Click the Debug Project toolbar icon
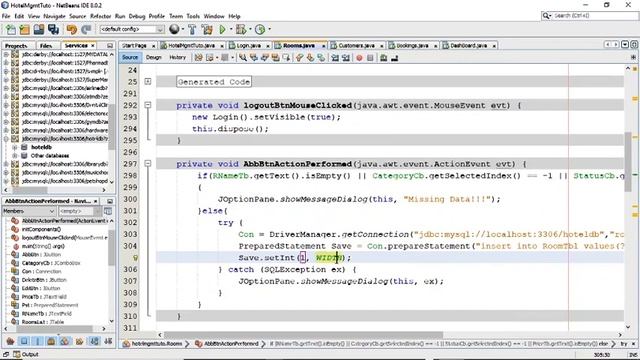 pos(241,29)
